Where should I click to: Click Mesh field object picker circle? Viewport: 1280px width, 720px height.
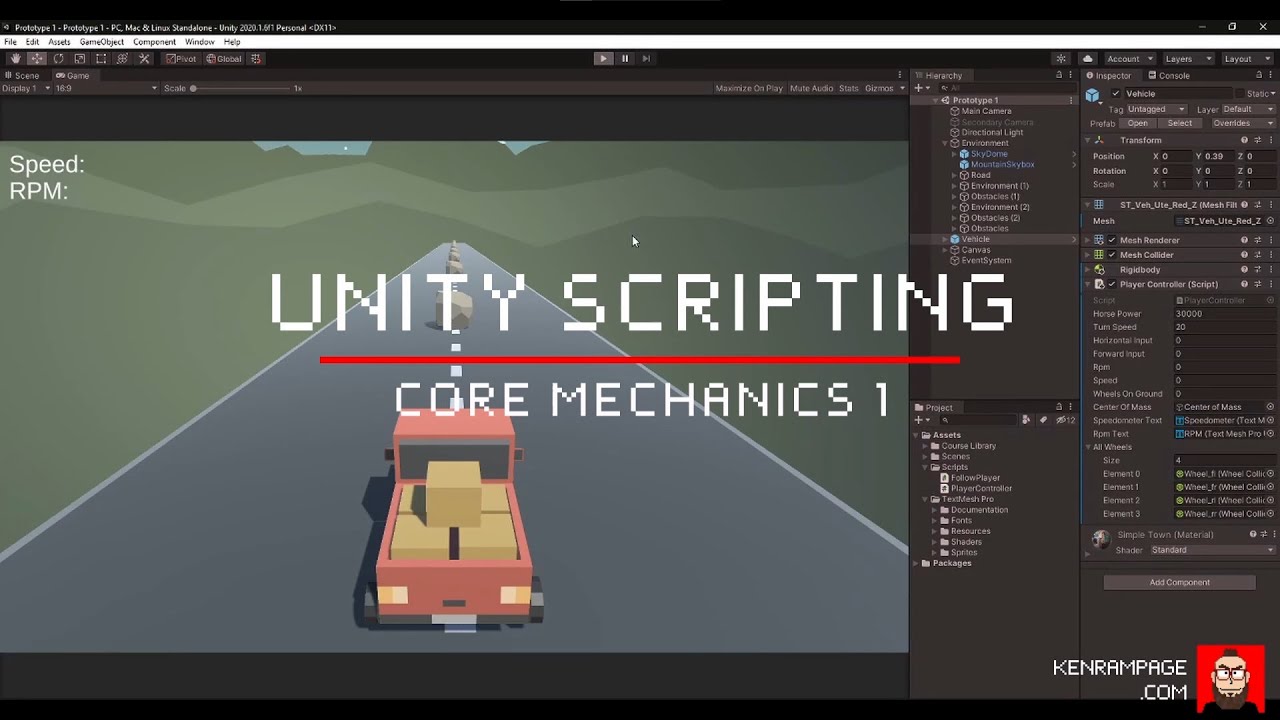coord(1270,221)
